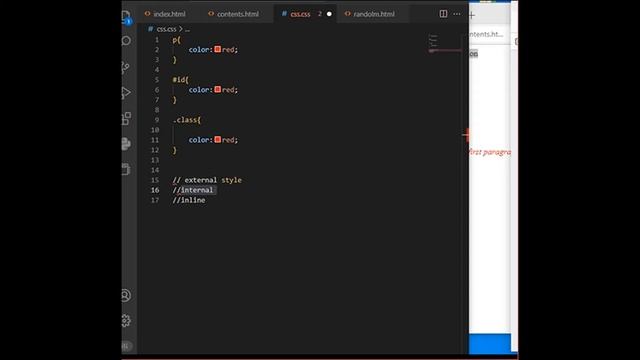Open the Accounts menu icon
Viewport: 640px width, 360px height.
click(x=126, y=295)
